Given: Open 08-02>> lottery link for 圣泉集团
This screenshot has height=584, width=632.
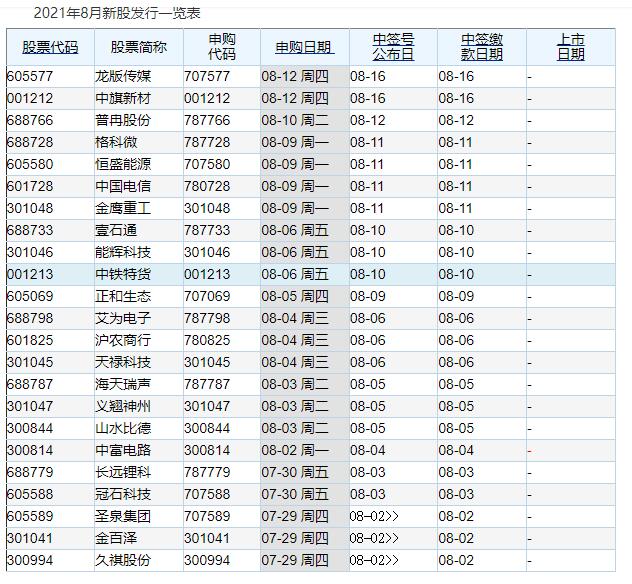Looking at the screenshot, I should 374,516.
